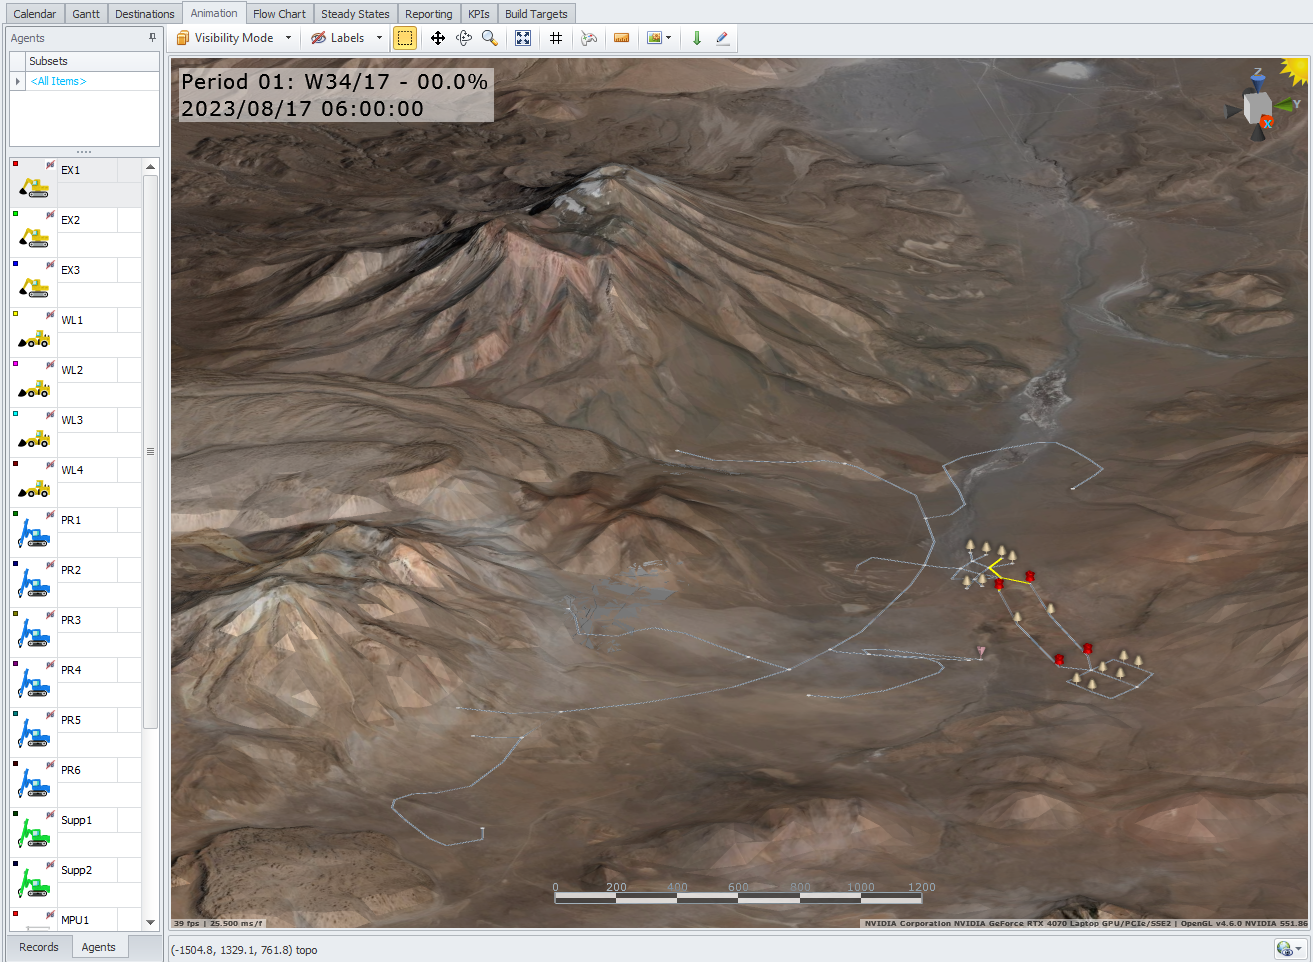Open the Labels dropdown arrow

click(379, 38)
